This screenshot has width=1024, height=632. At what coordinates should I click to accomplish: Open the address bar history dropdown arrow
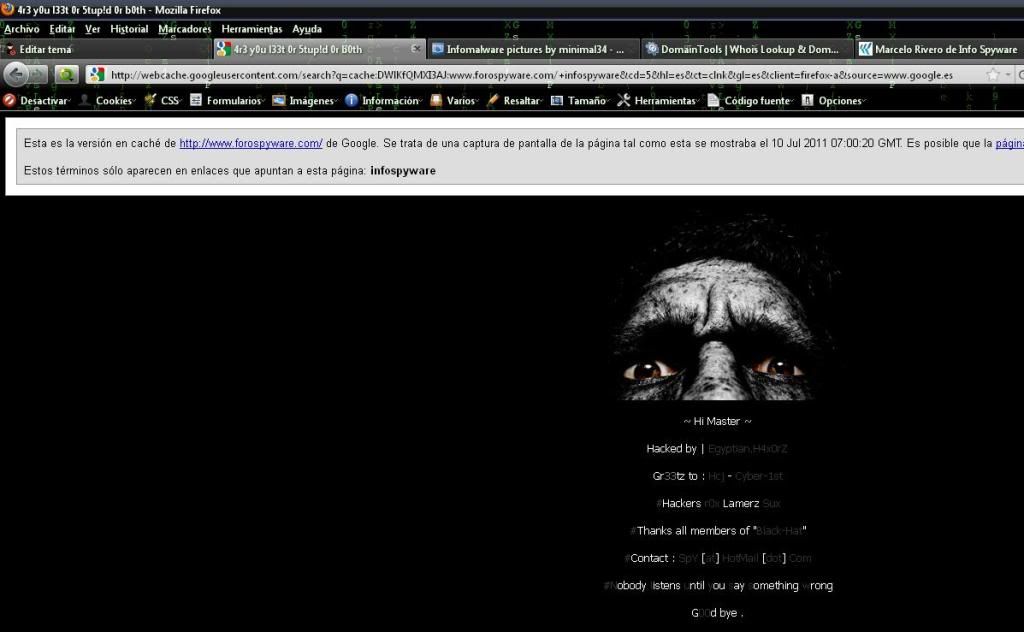(1008, 75)
